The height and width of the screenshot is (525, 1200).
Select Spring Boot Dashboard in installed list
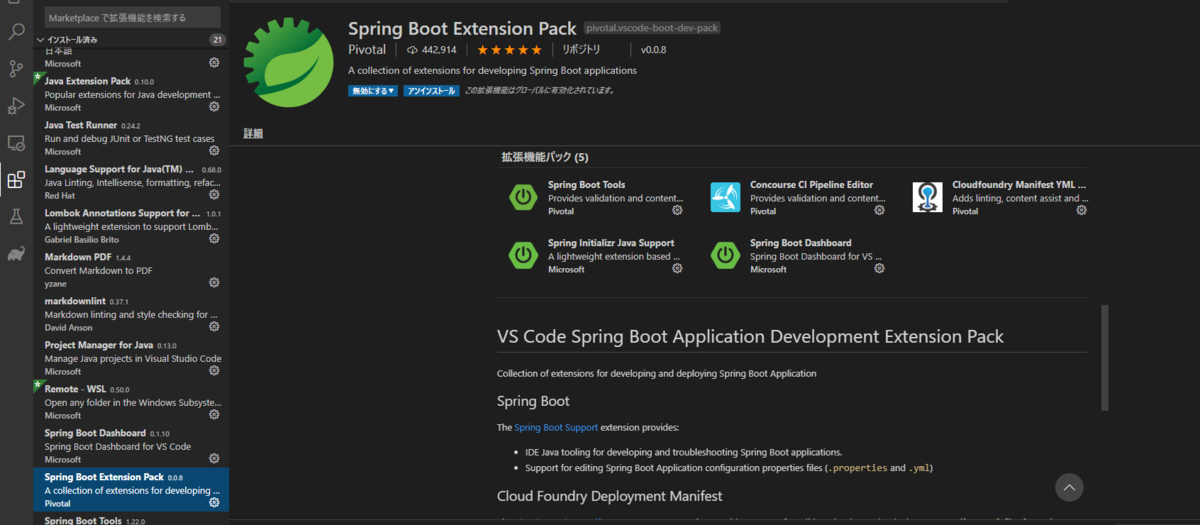[x=131, y=445]
